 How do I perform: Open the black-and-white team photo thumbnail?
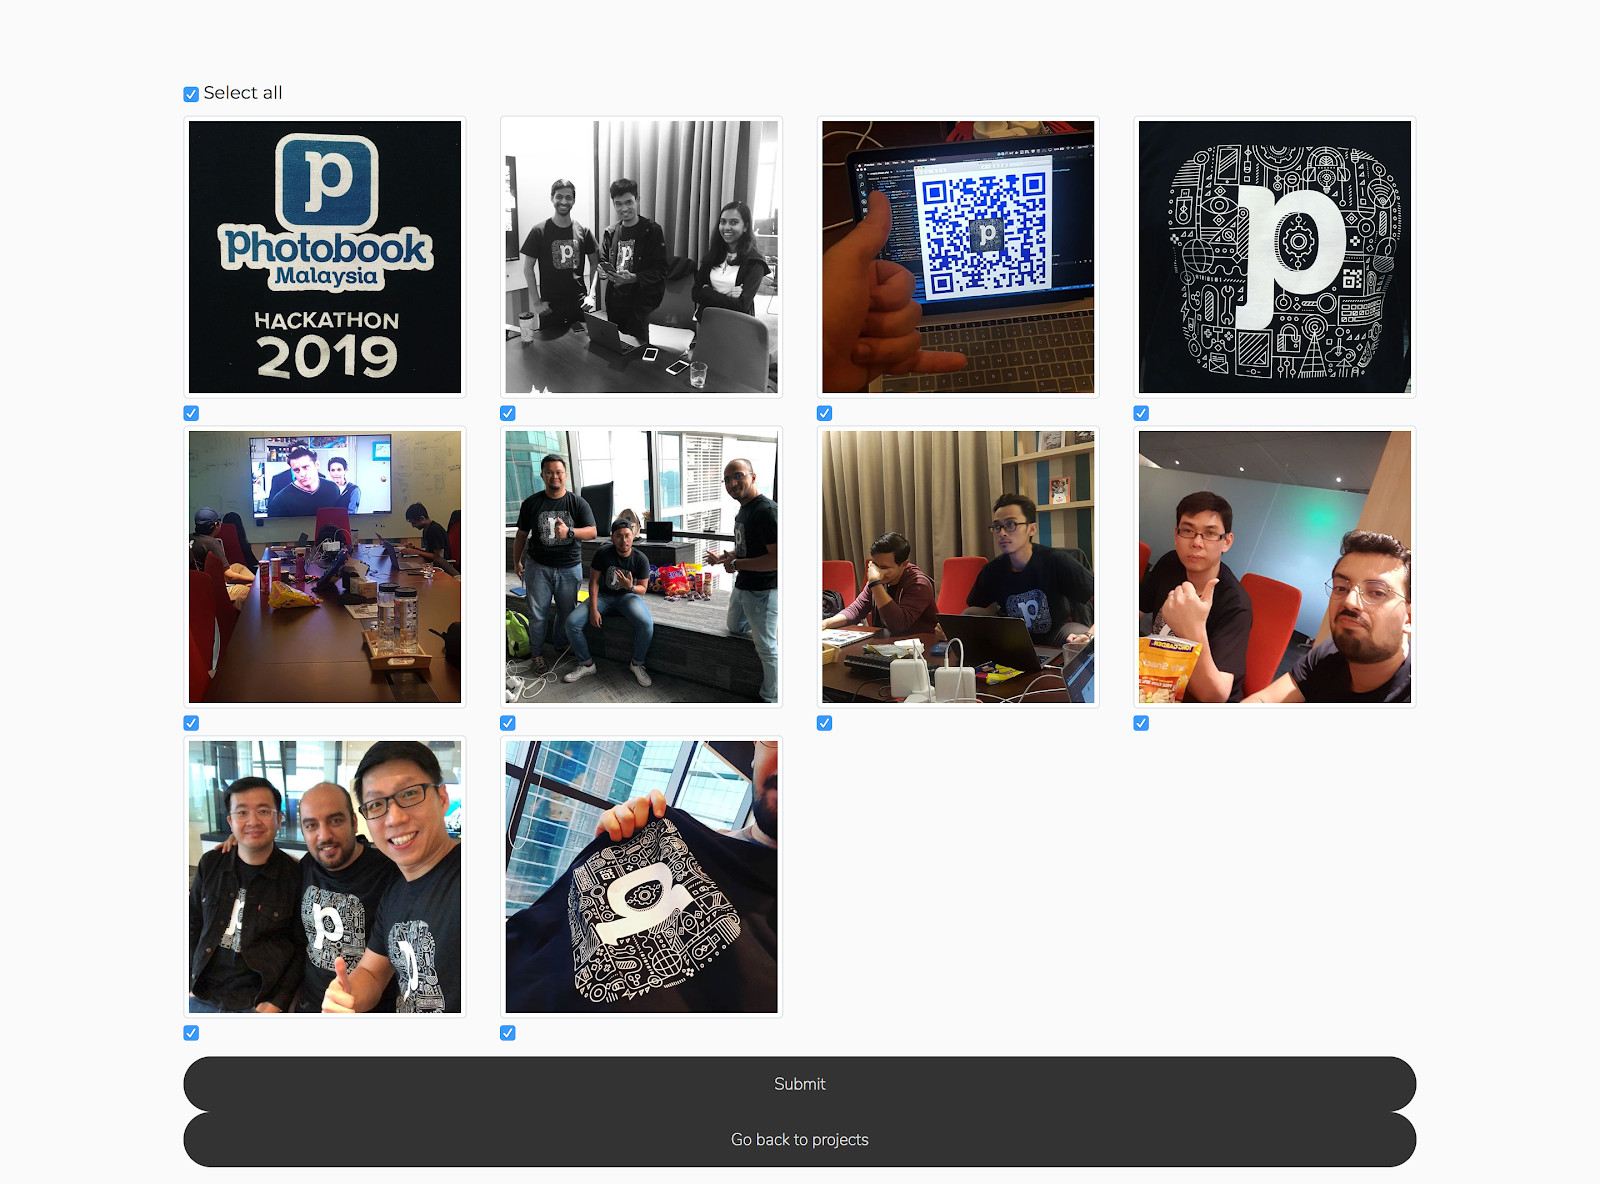(641, 257)
